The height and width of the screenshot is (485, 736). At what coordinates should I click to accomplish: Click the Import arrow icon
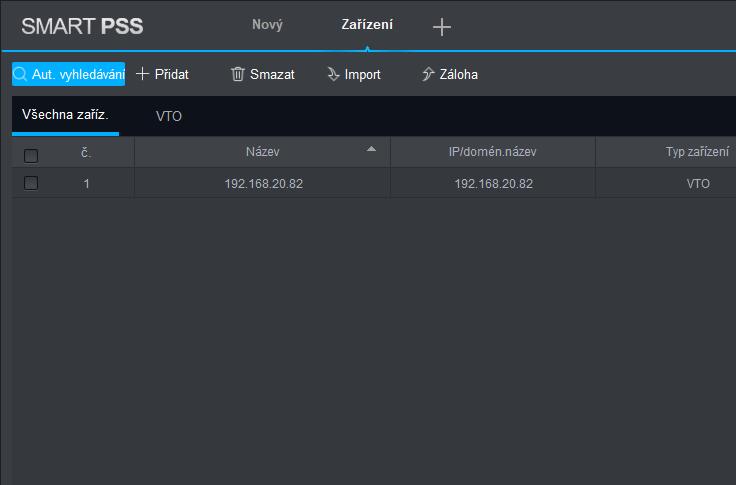click(x=333, y=74)
